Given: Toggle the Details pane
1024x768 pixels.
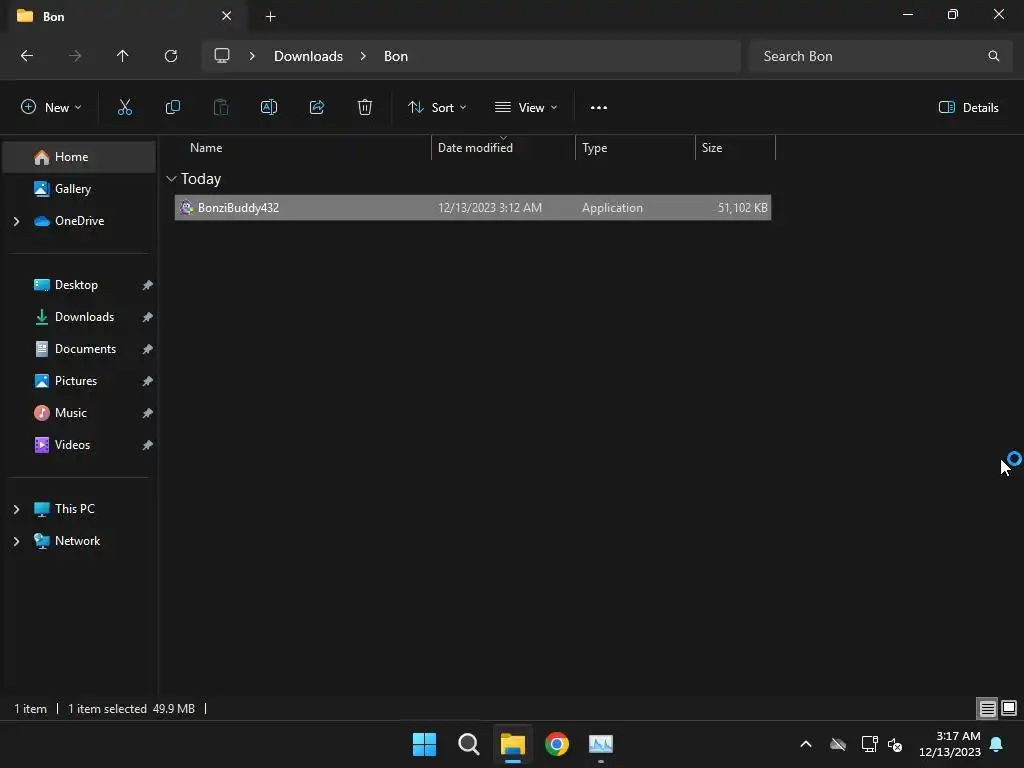Looking at the screenshot, I should click(x=968, y=108).
